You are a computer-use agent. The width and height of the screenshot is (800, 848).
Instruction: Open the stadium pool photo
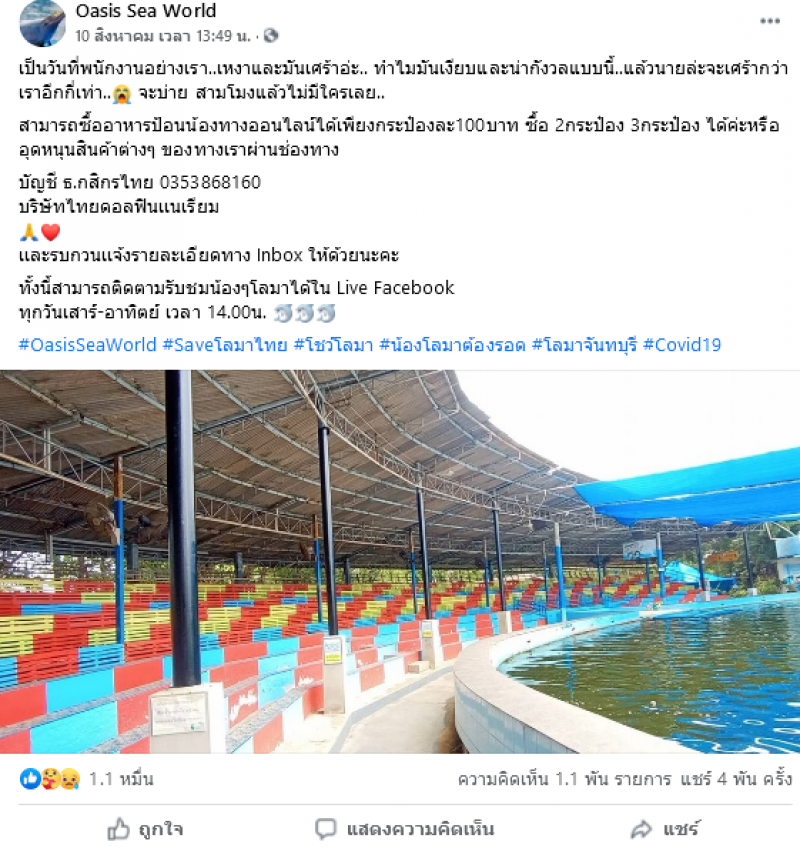(400, 561)
